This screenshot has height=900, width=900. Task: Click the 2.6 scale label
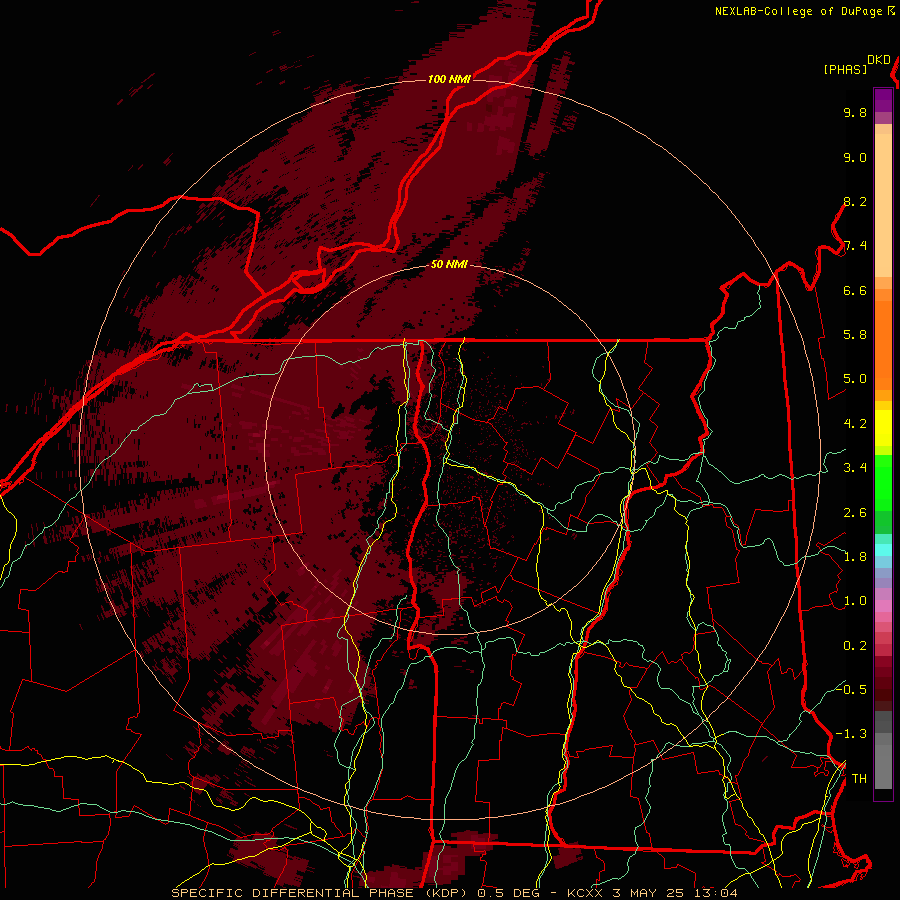click(855, 513)
